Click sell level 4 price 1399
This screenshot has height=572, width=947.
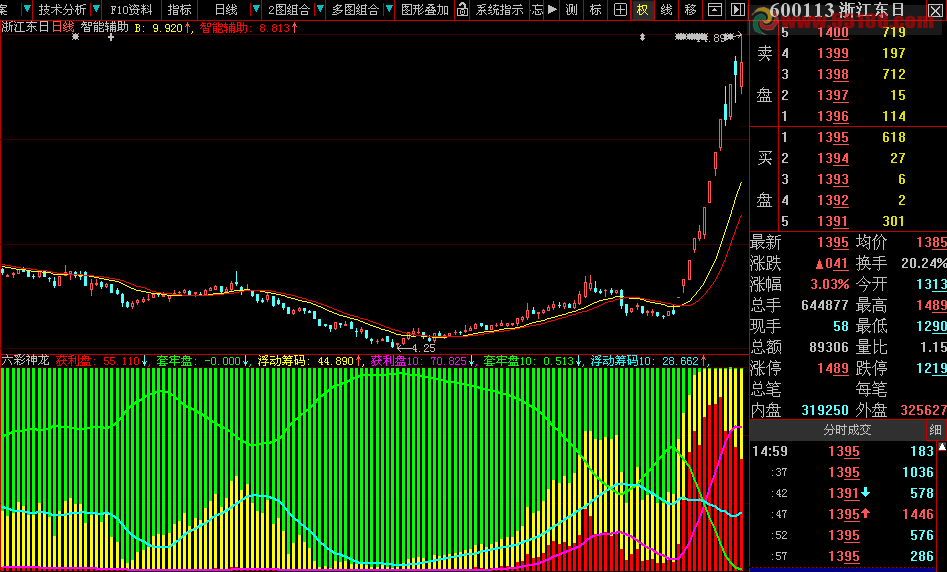(x=833, y=53)
